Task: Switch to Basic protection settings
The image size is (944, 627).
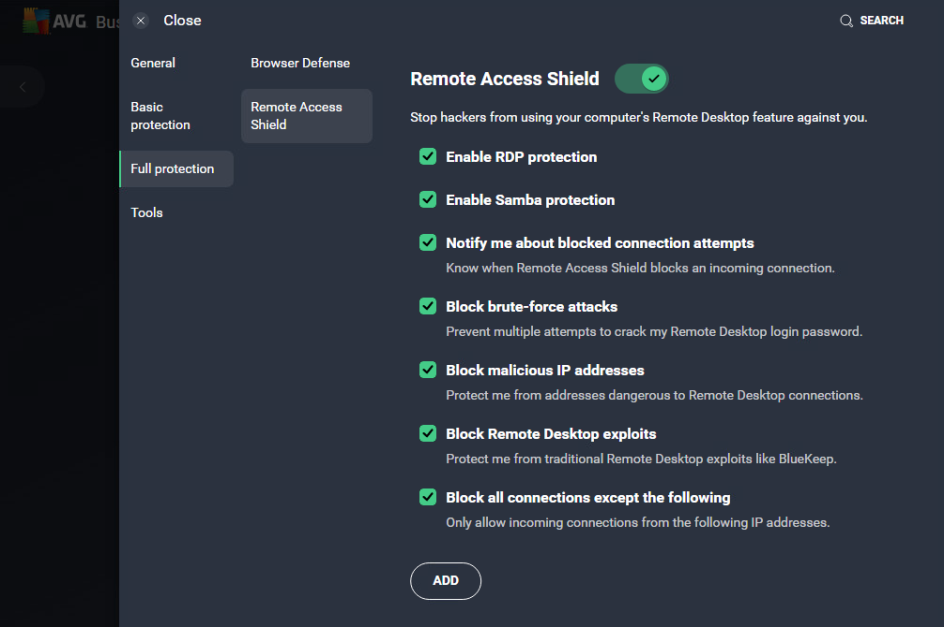Action: (158, 115)
